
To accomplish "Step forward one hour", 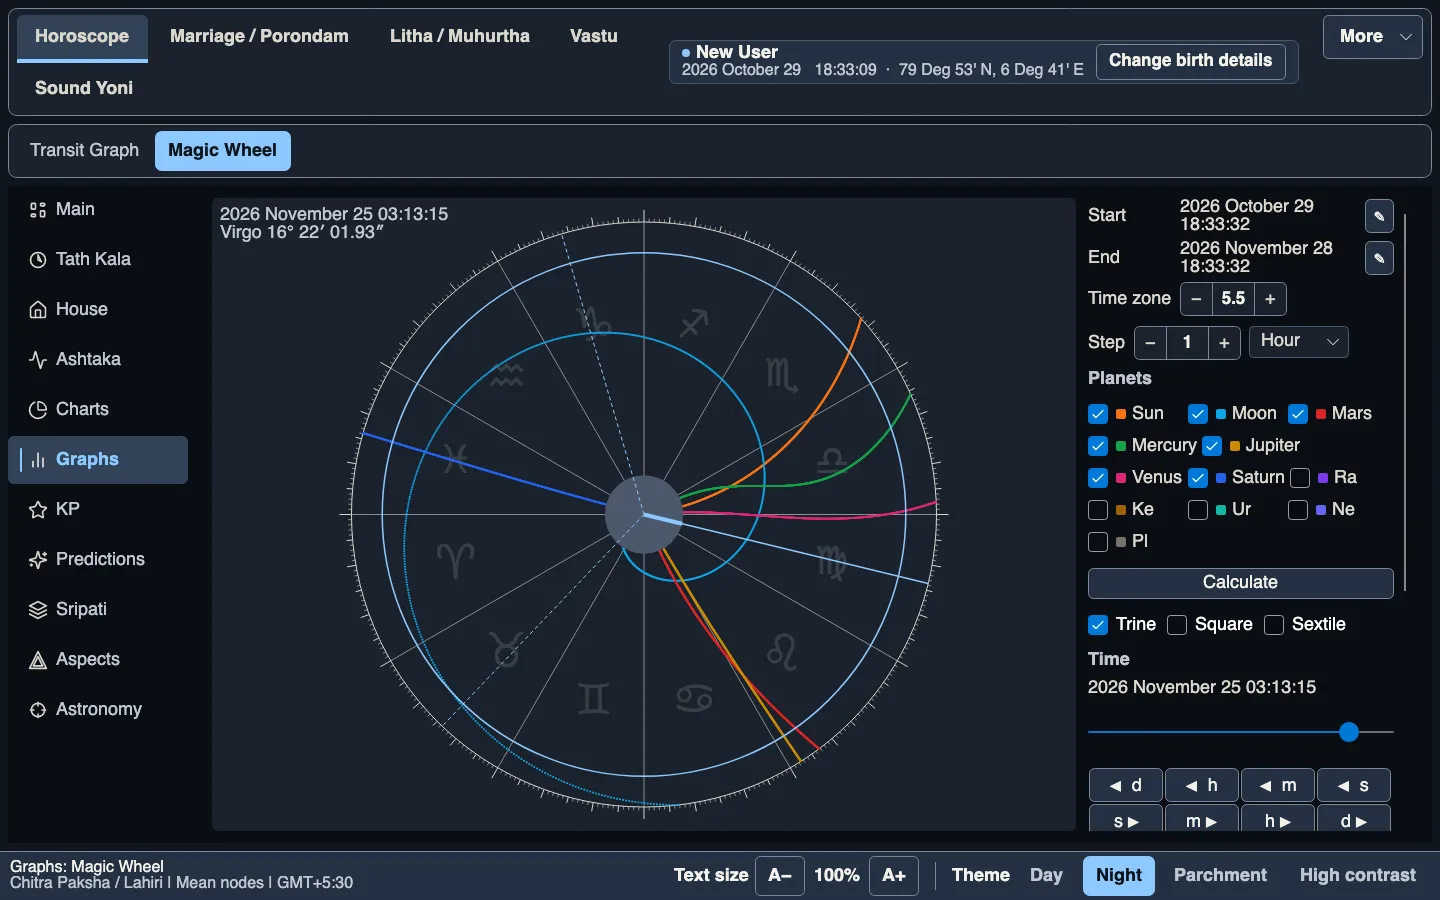I will tap(1278, 819).
